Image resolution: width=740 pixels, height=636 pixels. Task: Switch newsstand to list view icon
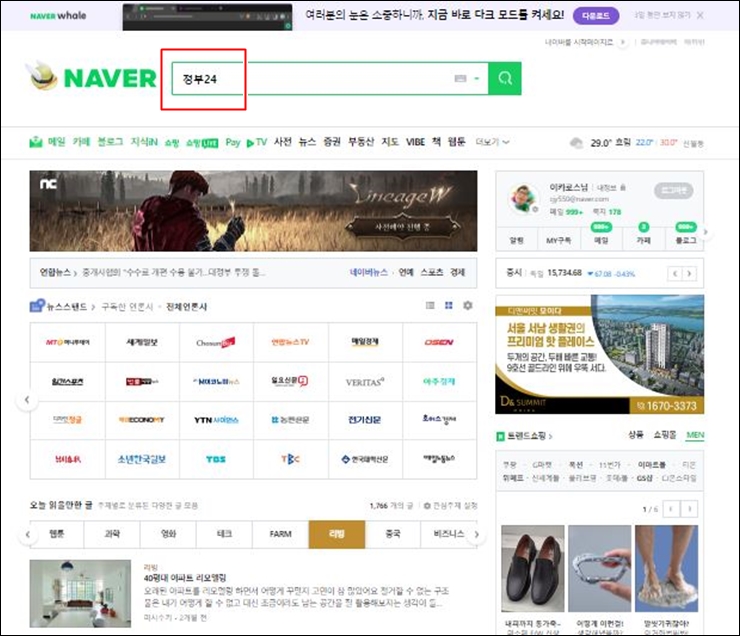point(430,306)
